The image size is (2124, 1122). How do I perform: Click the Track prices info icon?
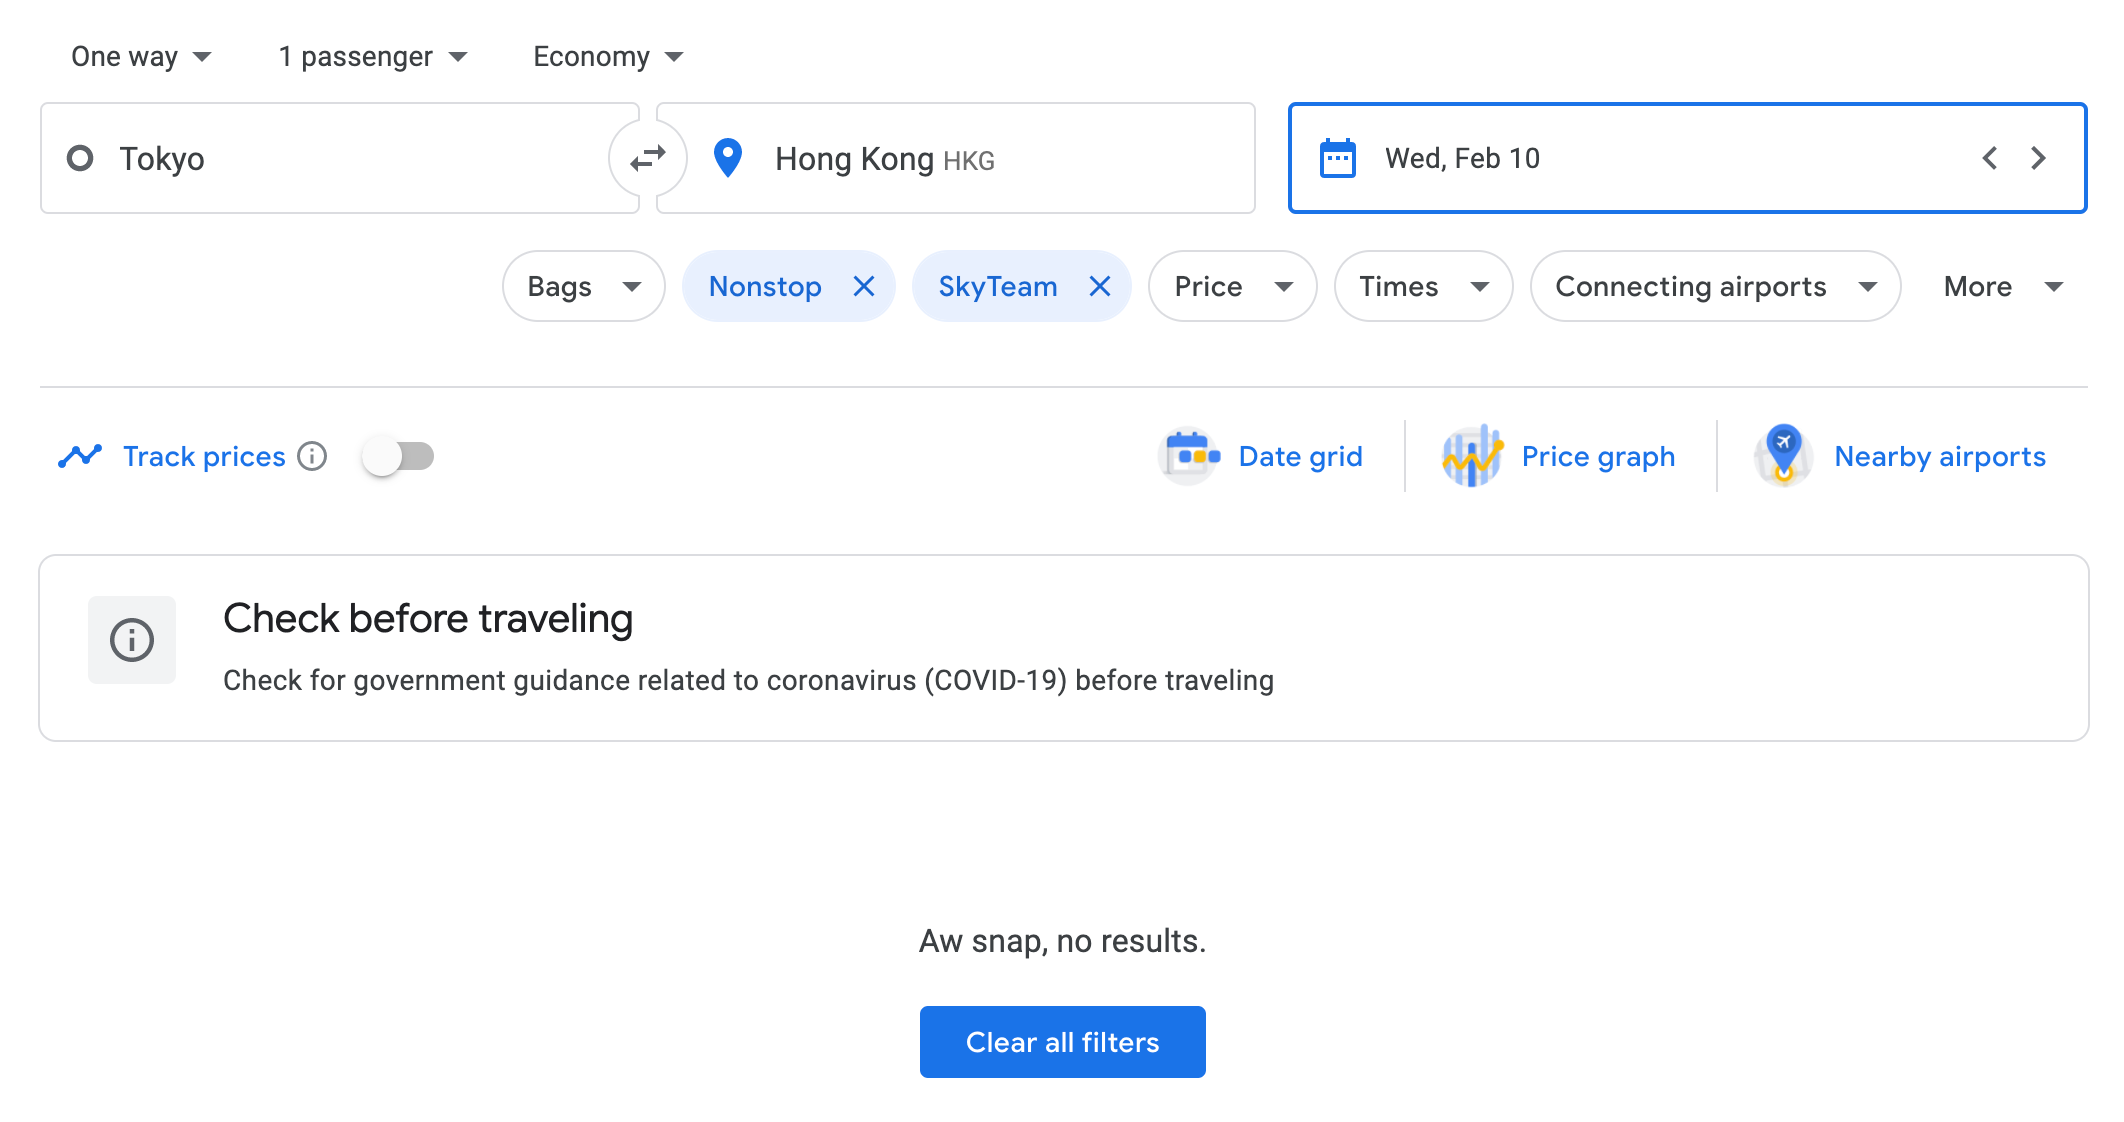[314, 457]
